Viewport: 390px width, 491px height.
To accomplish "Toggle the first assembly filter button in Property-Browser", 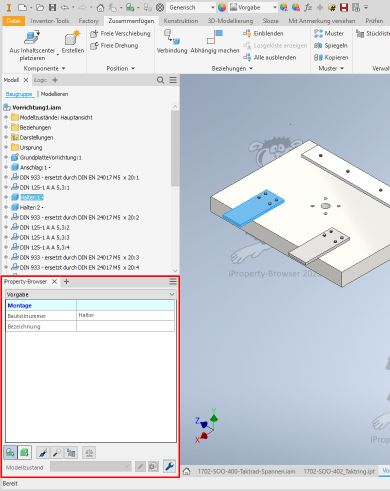I will (10, 452).
